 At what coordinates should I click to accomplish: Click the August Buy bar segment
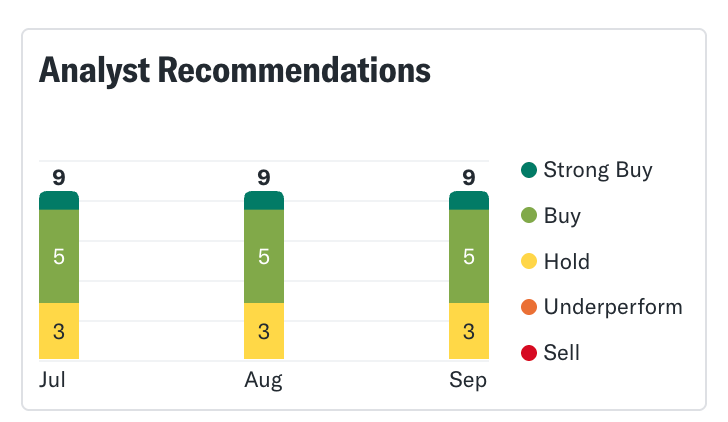click(x=264, y=256)
